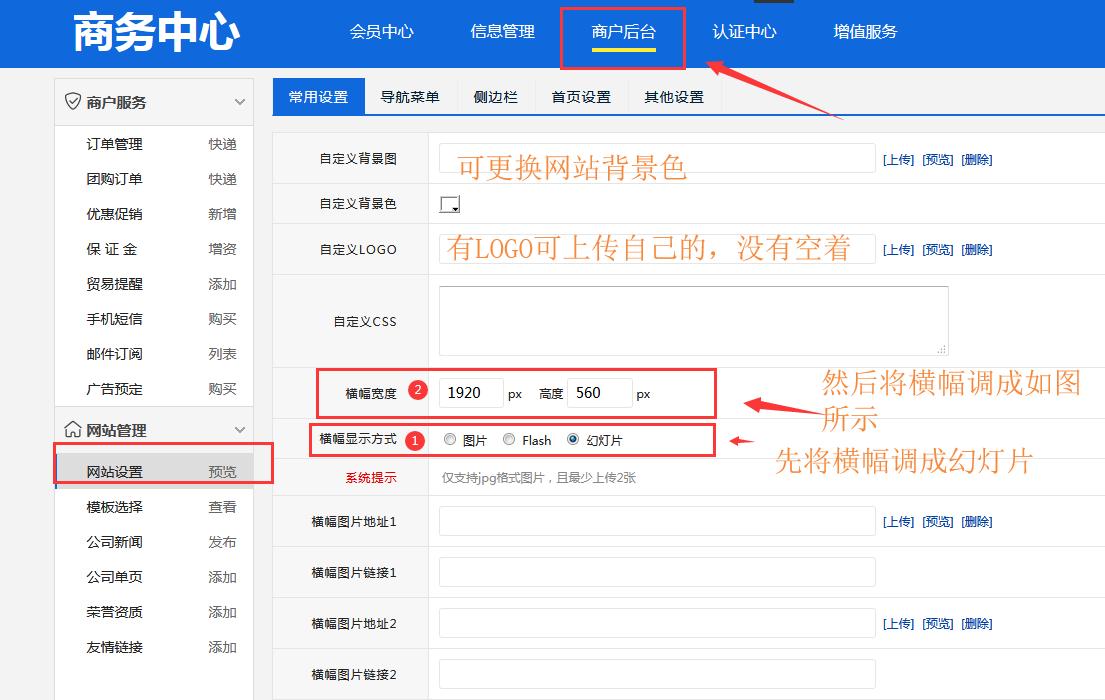Click inside the 自定义CSS textarea
The width and height of the screenshot is (1105, 700).
(693, 320)
